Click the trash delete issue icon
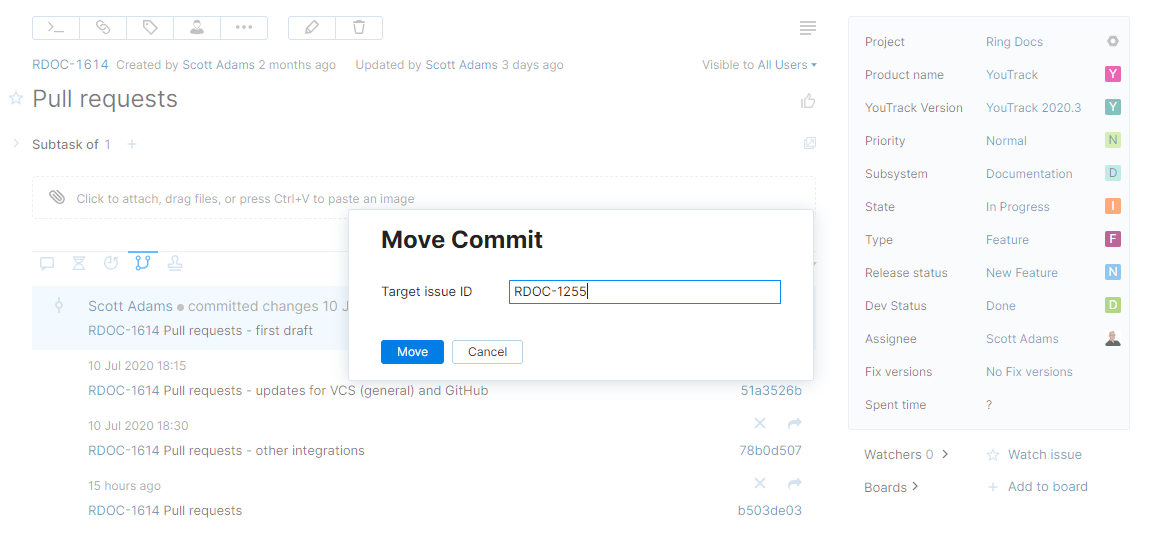 [359, 28]
